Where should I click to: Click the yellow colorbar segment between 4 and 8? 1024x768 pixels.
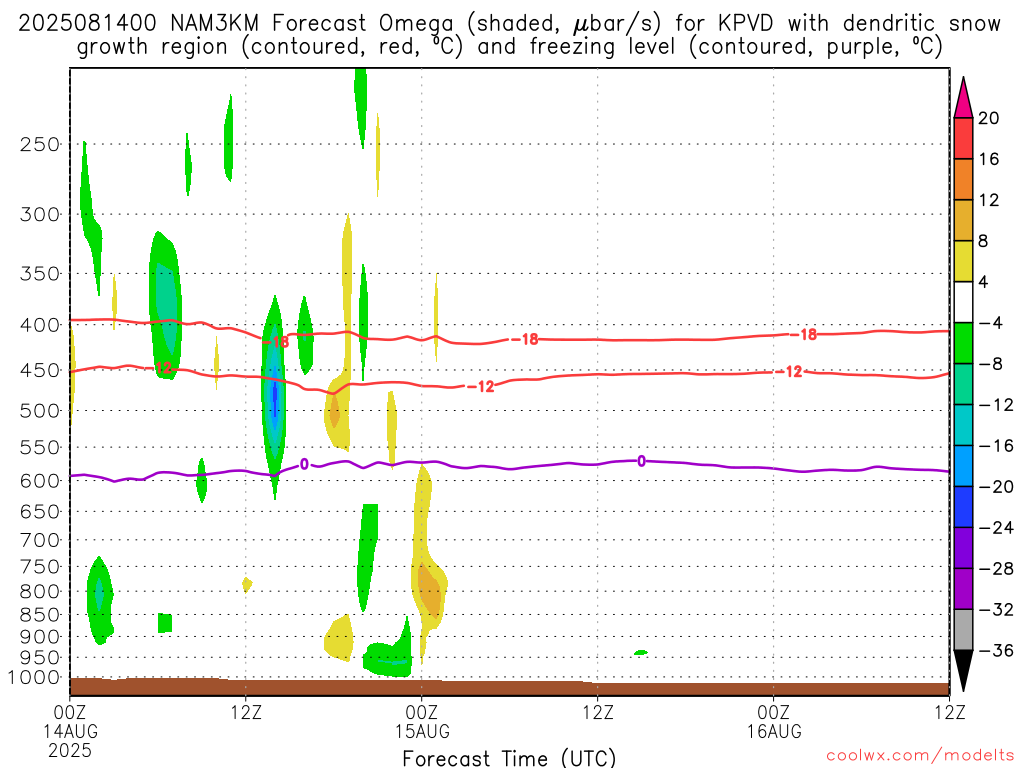point(963,261)
